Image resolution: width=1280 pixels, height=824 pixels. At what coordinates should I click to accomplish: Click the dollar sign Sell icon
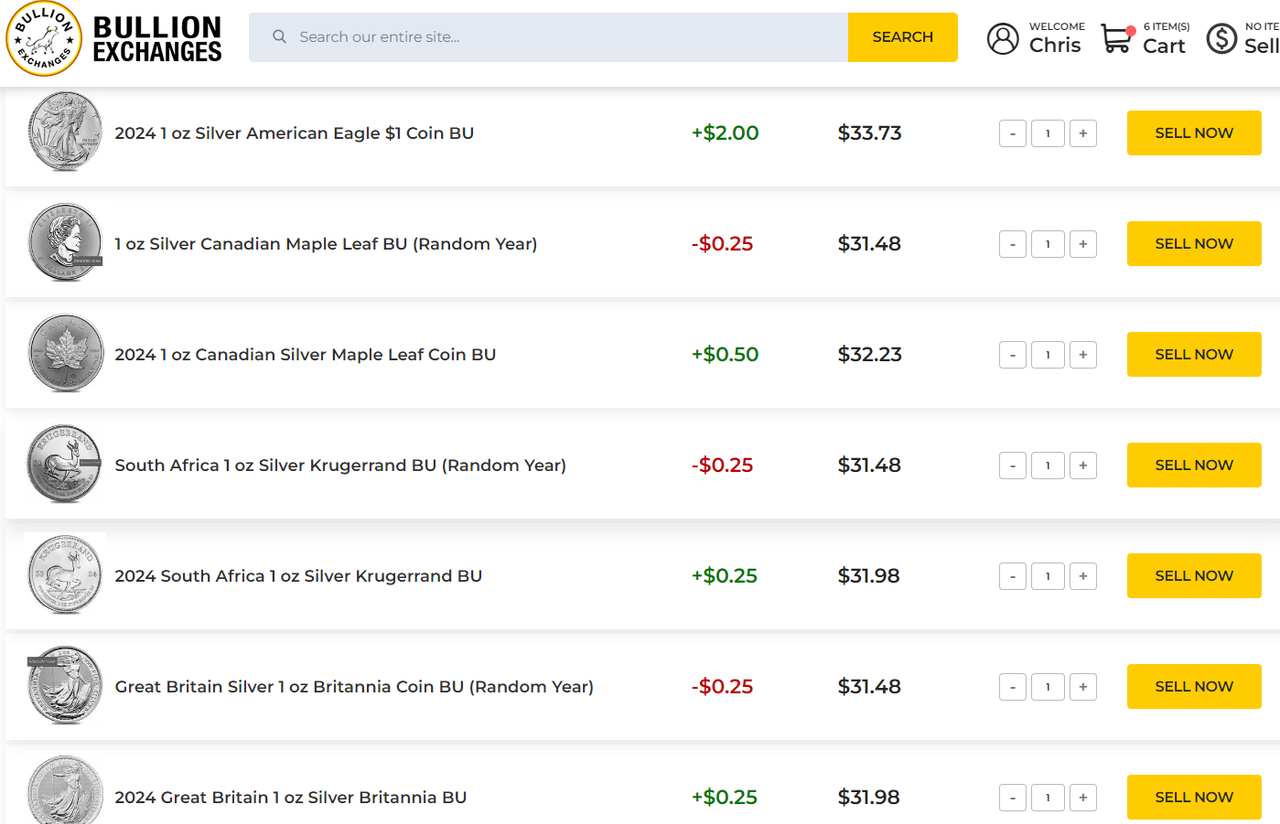[1222, 39]
